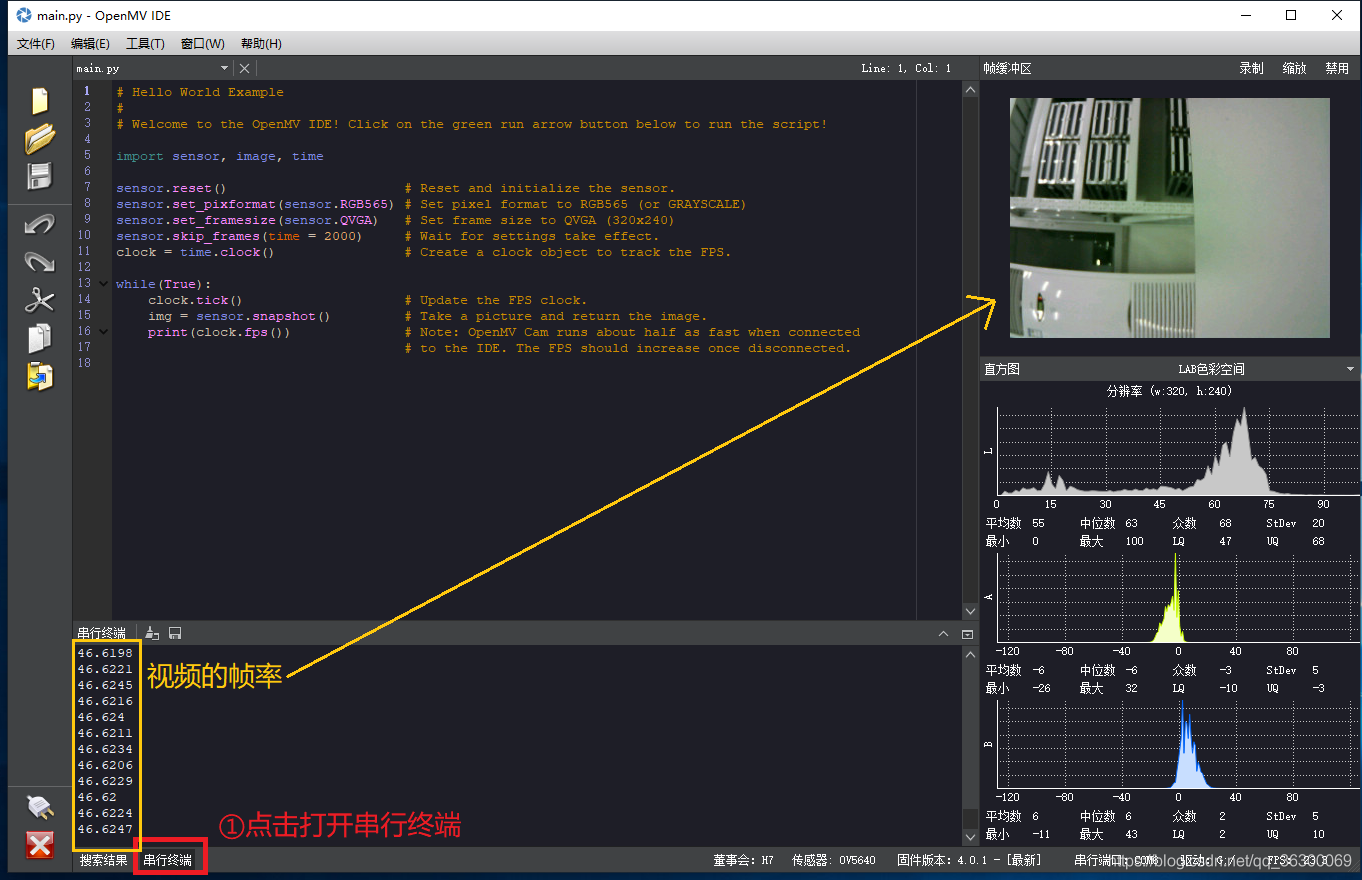Click the 录制 record button
Screen dimensions: 1362x880
(x=1251, y=69)
